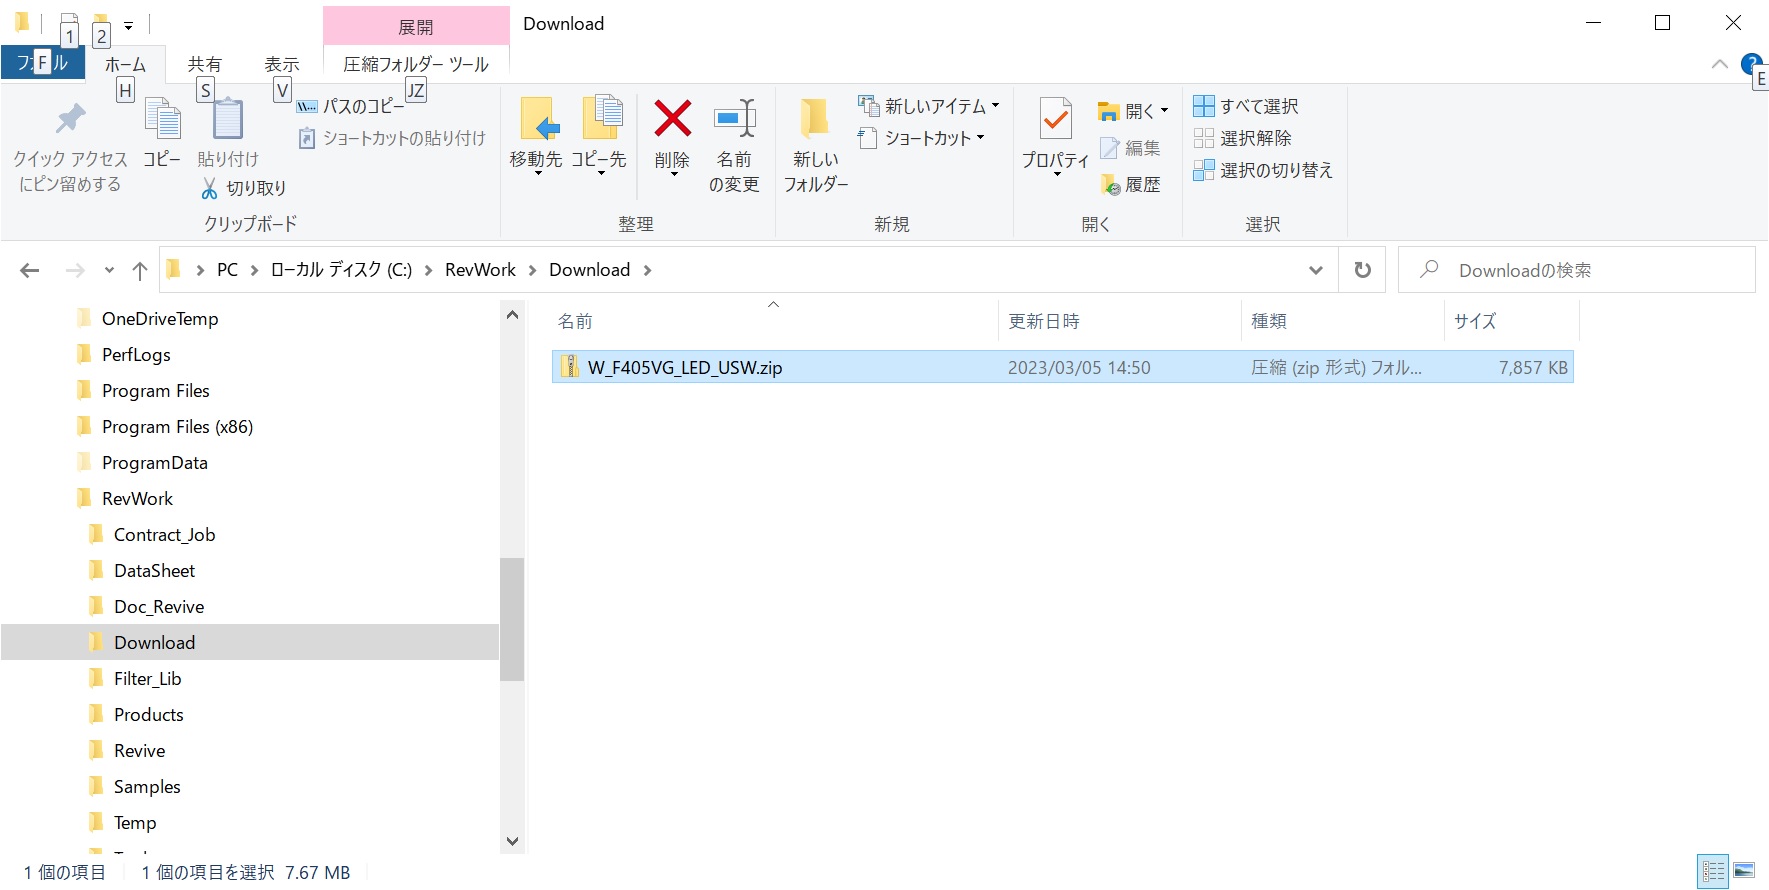
Task: Sort by Date modified column header
Action: 1120,321
